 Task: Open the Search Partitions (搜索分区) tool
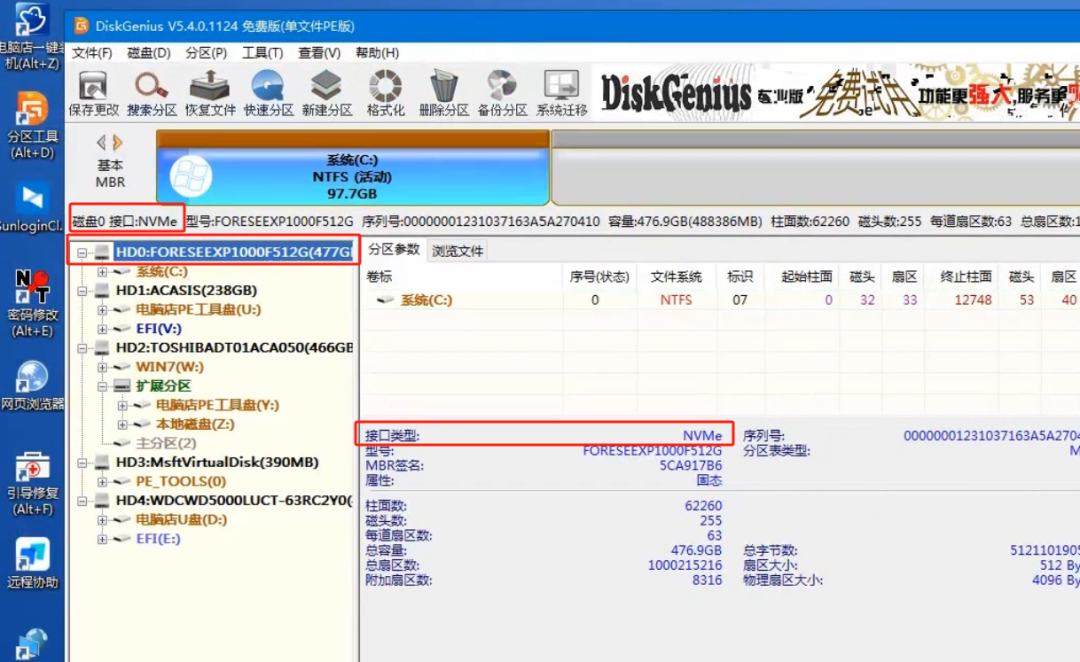click(x=152, y=93)
